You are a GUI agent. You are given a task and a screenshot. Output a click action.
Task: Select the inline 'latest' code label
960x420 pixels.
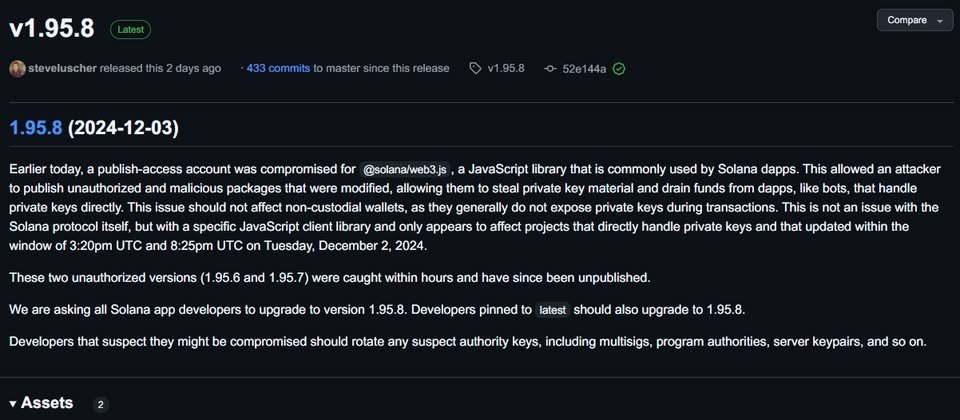553,310
